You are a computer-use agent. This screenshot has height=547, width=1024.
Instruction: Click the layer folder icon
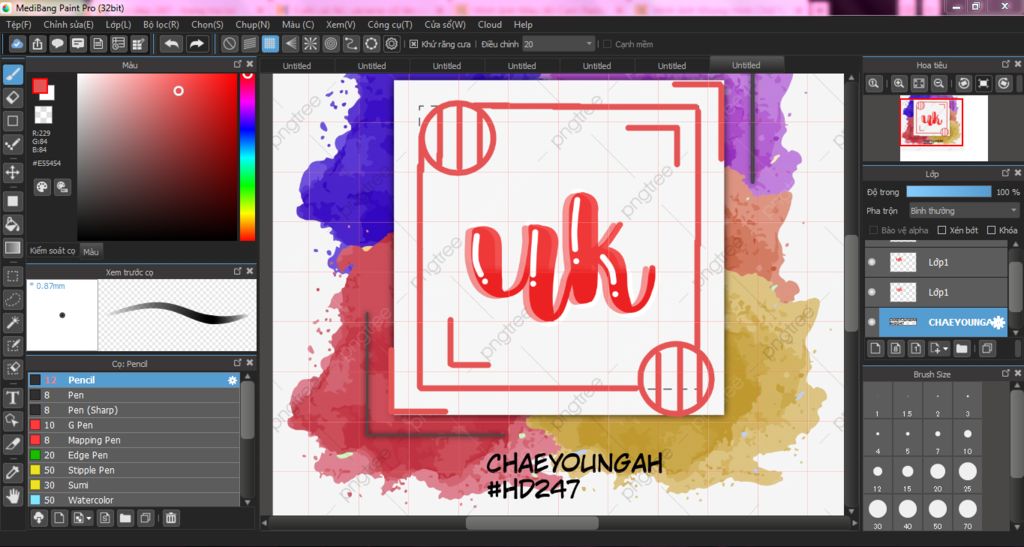(x=962, y=349)
